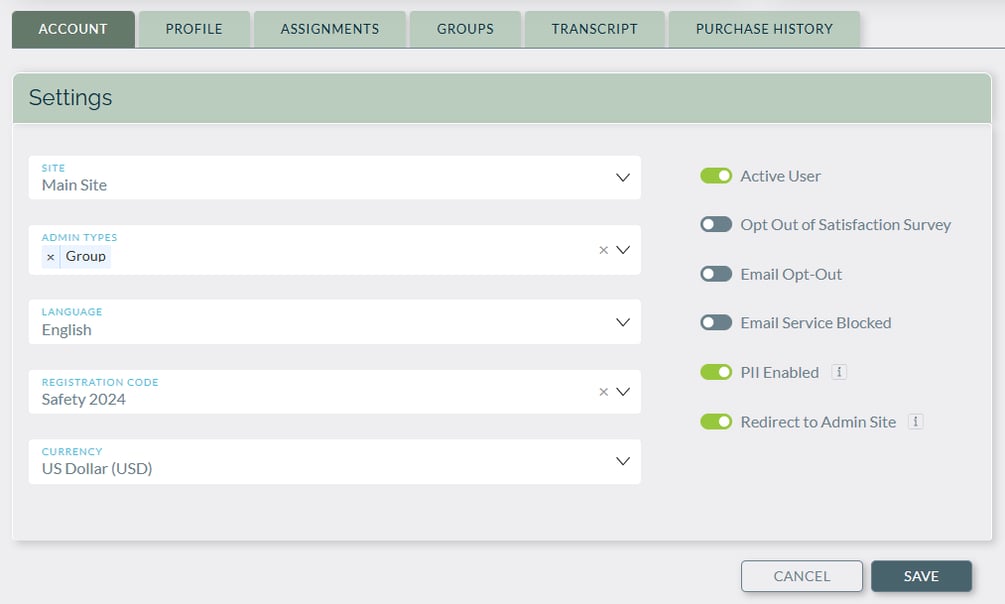Viewport: 1005px width, 604px height.
Task: Open the Admin Types dropdown arrow
Action: tap(624, 250)
